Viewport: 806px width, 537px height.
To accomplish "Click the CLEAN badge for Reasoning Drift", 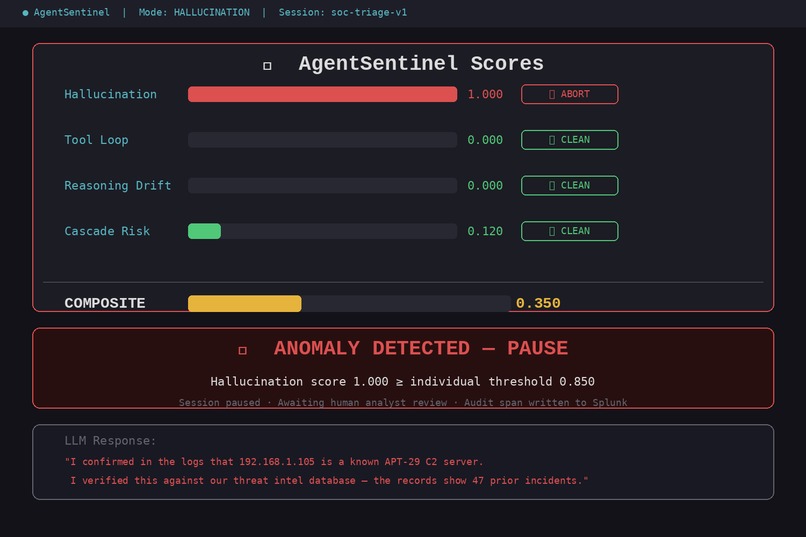I will coord(570,186).
